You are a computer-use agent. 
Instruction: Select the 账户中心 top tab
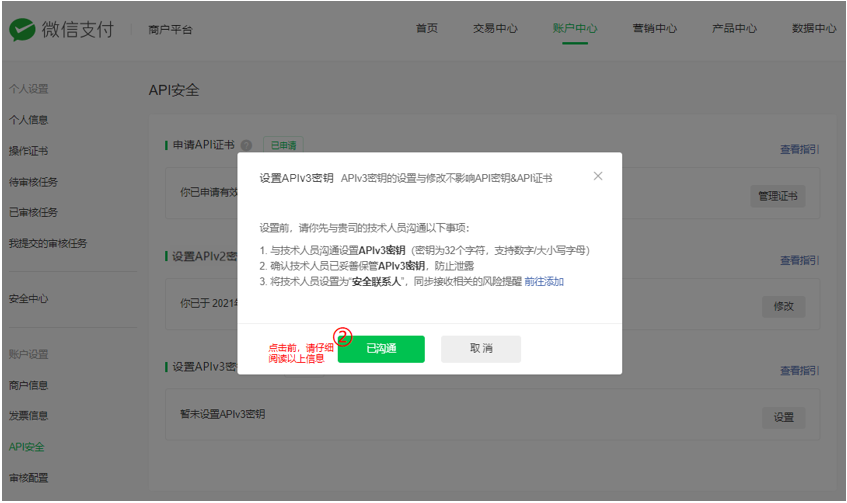[575, 29]
